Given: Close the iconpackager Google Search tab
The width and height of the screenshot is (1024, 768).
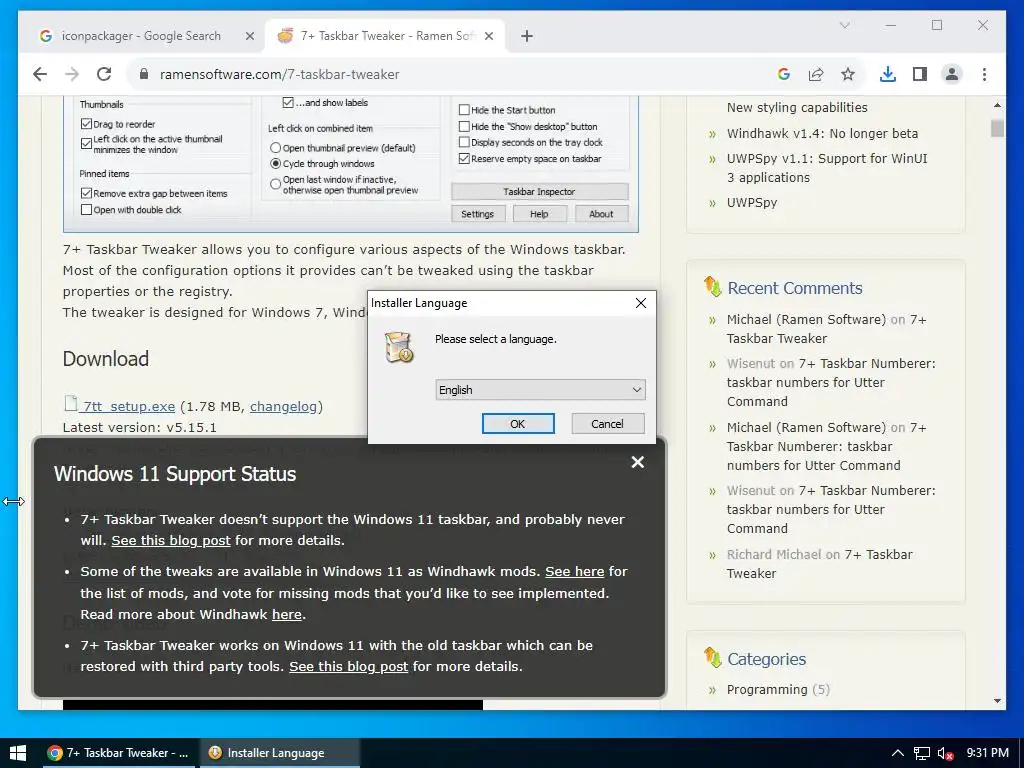Looking at the screenshot, I should point(249,36).
